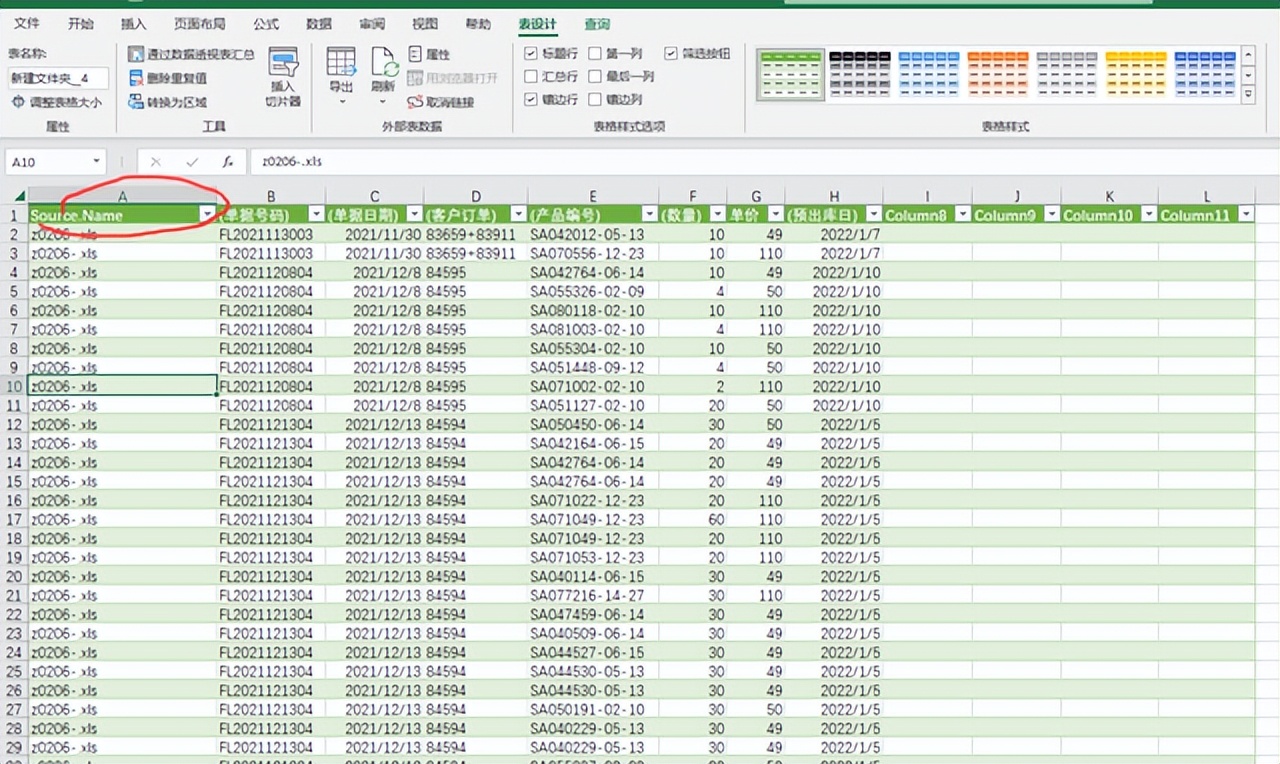
Task: Click the formula bar showing z0206-.xls
Action: click(x=765, y=161)
